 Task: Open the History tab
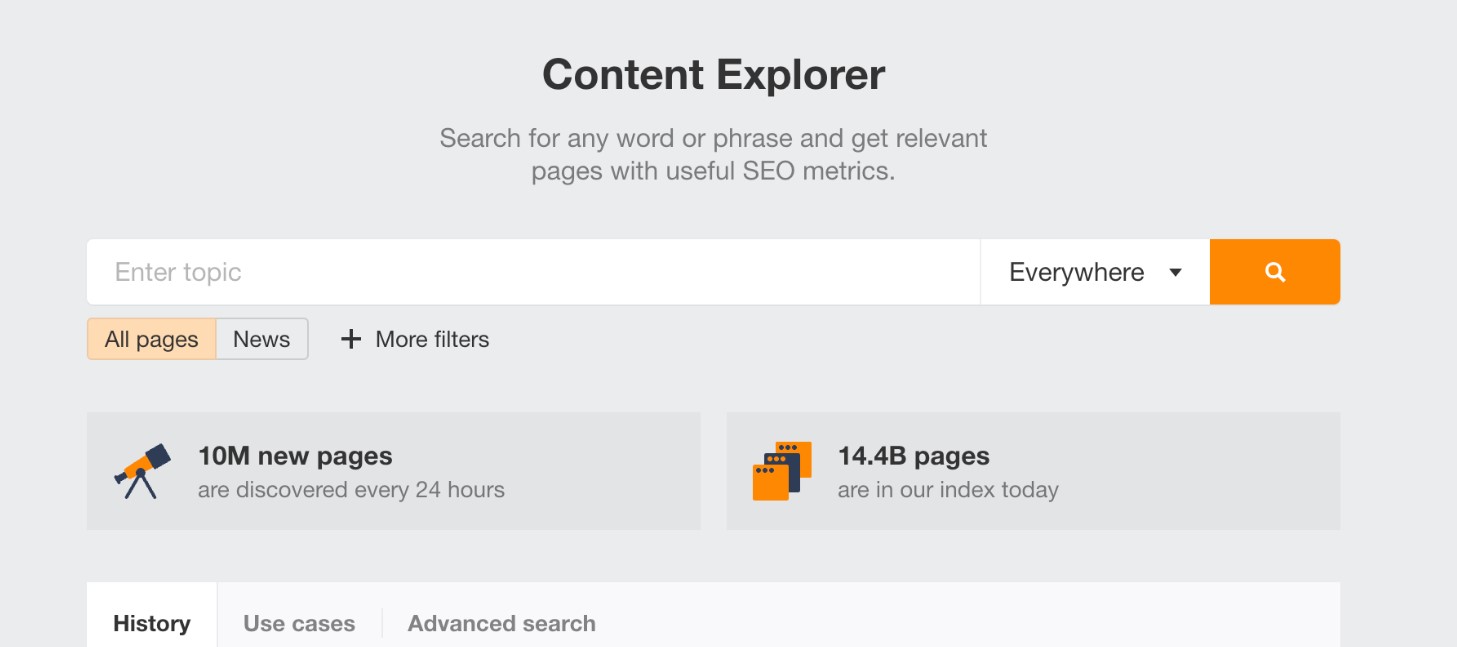pyautogui.click(x=152, y=623)
